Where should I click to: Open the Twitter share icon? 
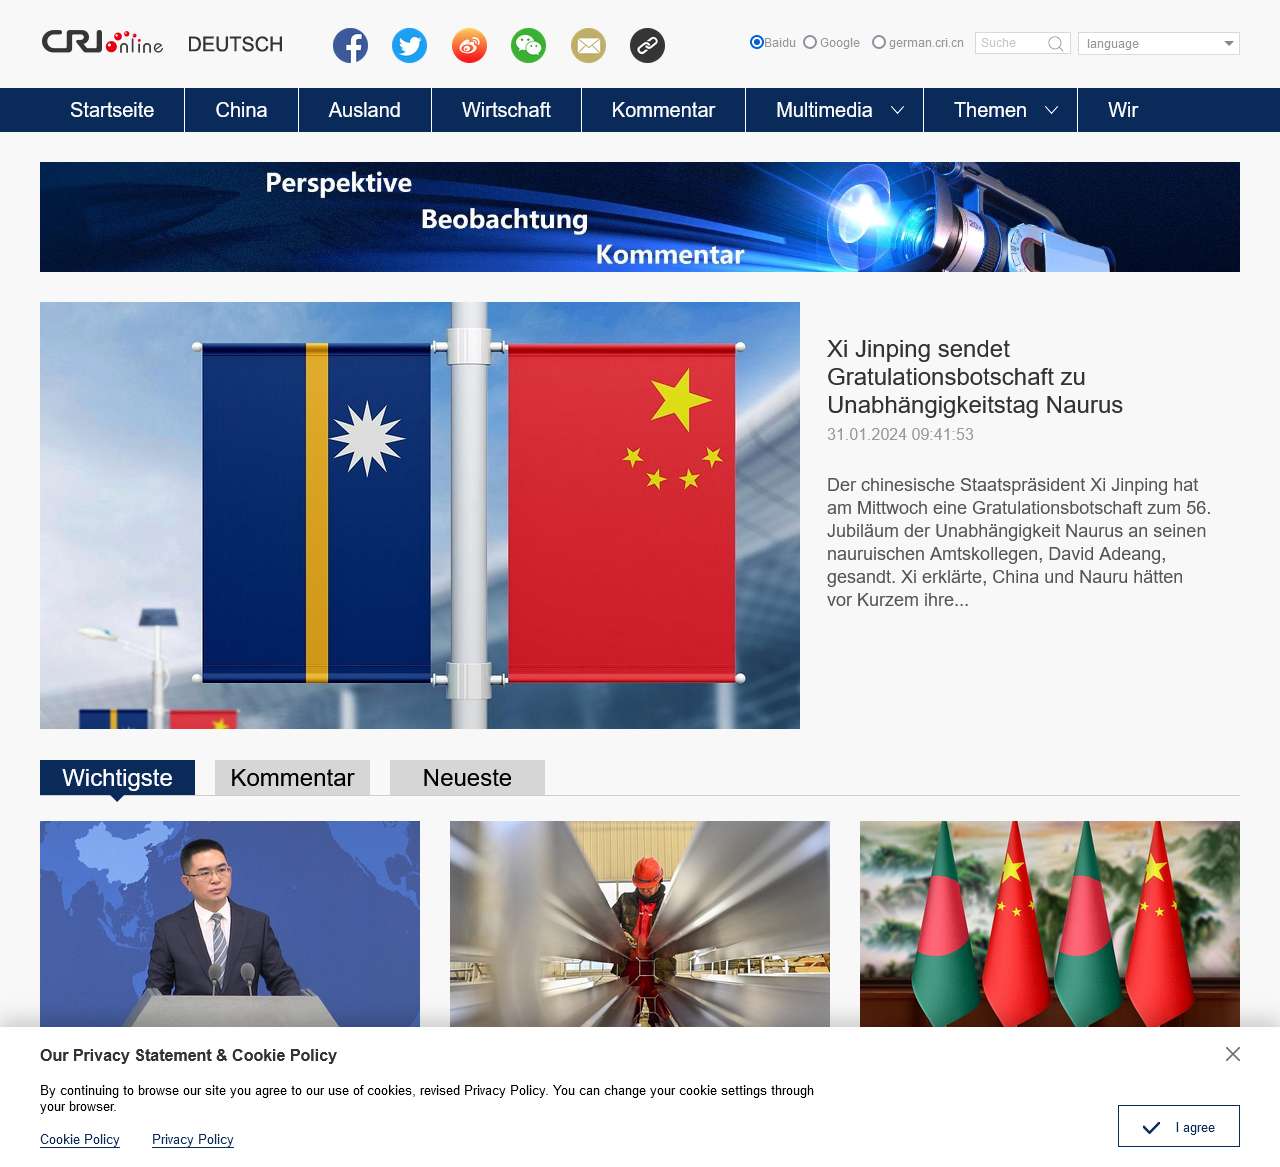coord(409,45)
